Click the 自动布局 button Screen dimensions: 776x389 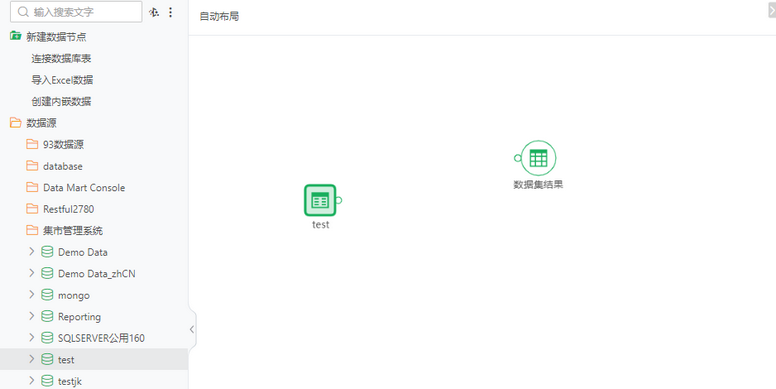tap(219, 16)
